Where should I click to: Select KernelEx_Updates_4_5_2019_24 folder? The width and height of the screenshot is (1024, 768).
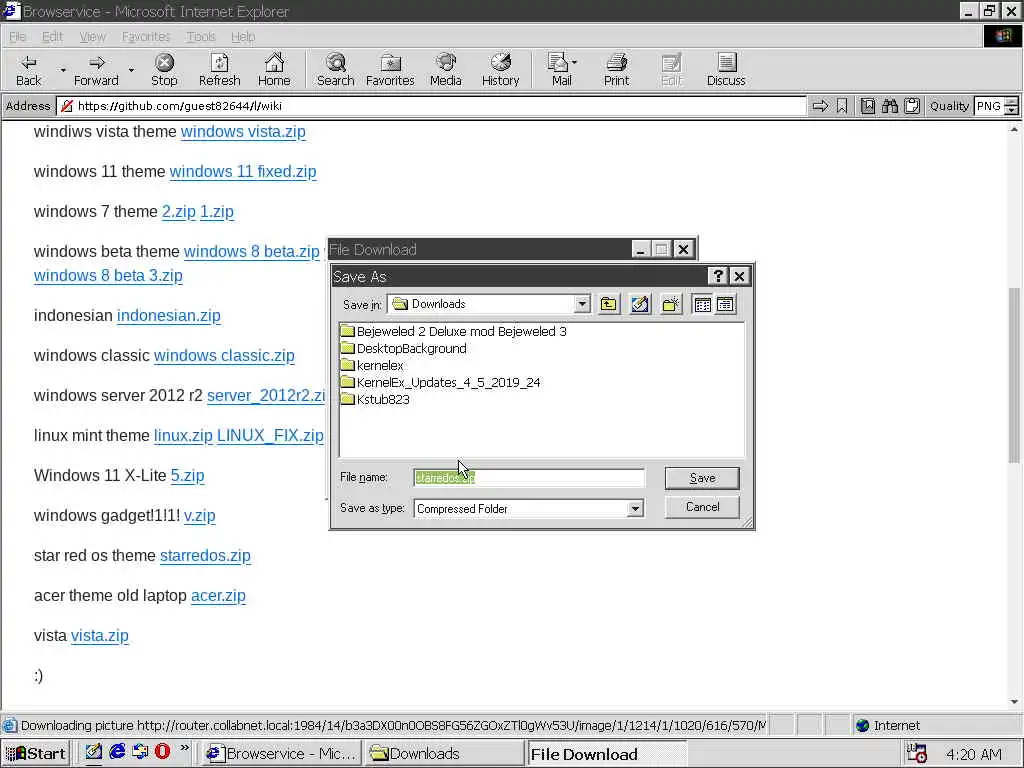tap(441, 382)
